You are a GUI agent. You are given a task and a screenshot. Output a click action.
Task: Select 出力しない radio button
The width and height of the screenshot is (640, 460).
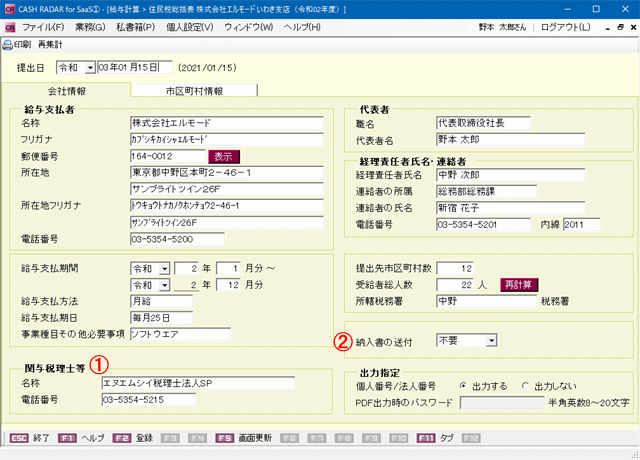coord(525,386)
